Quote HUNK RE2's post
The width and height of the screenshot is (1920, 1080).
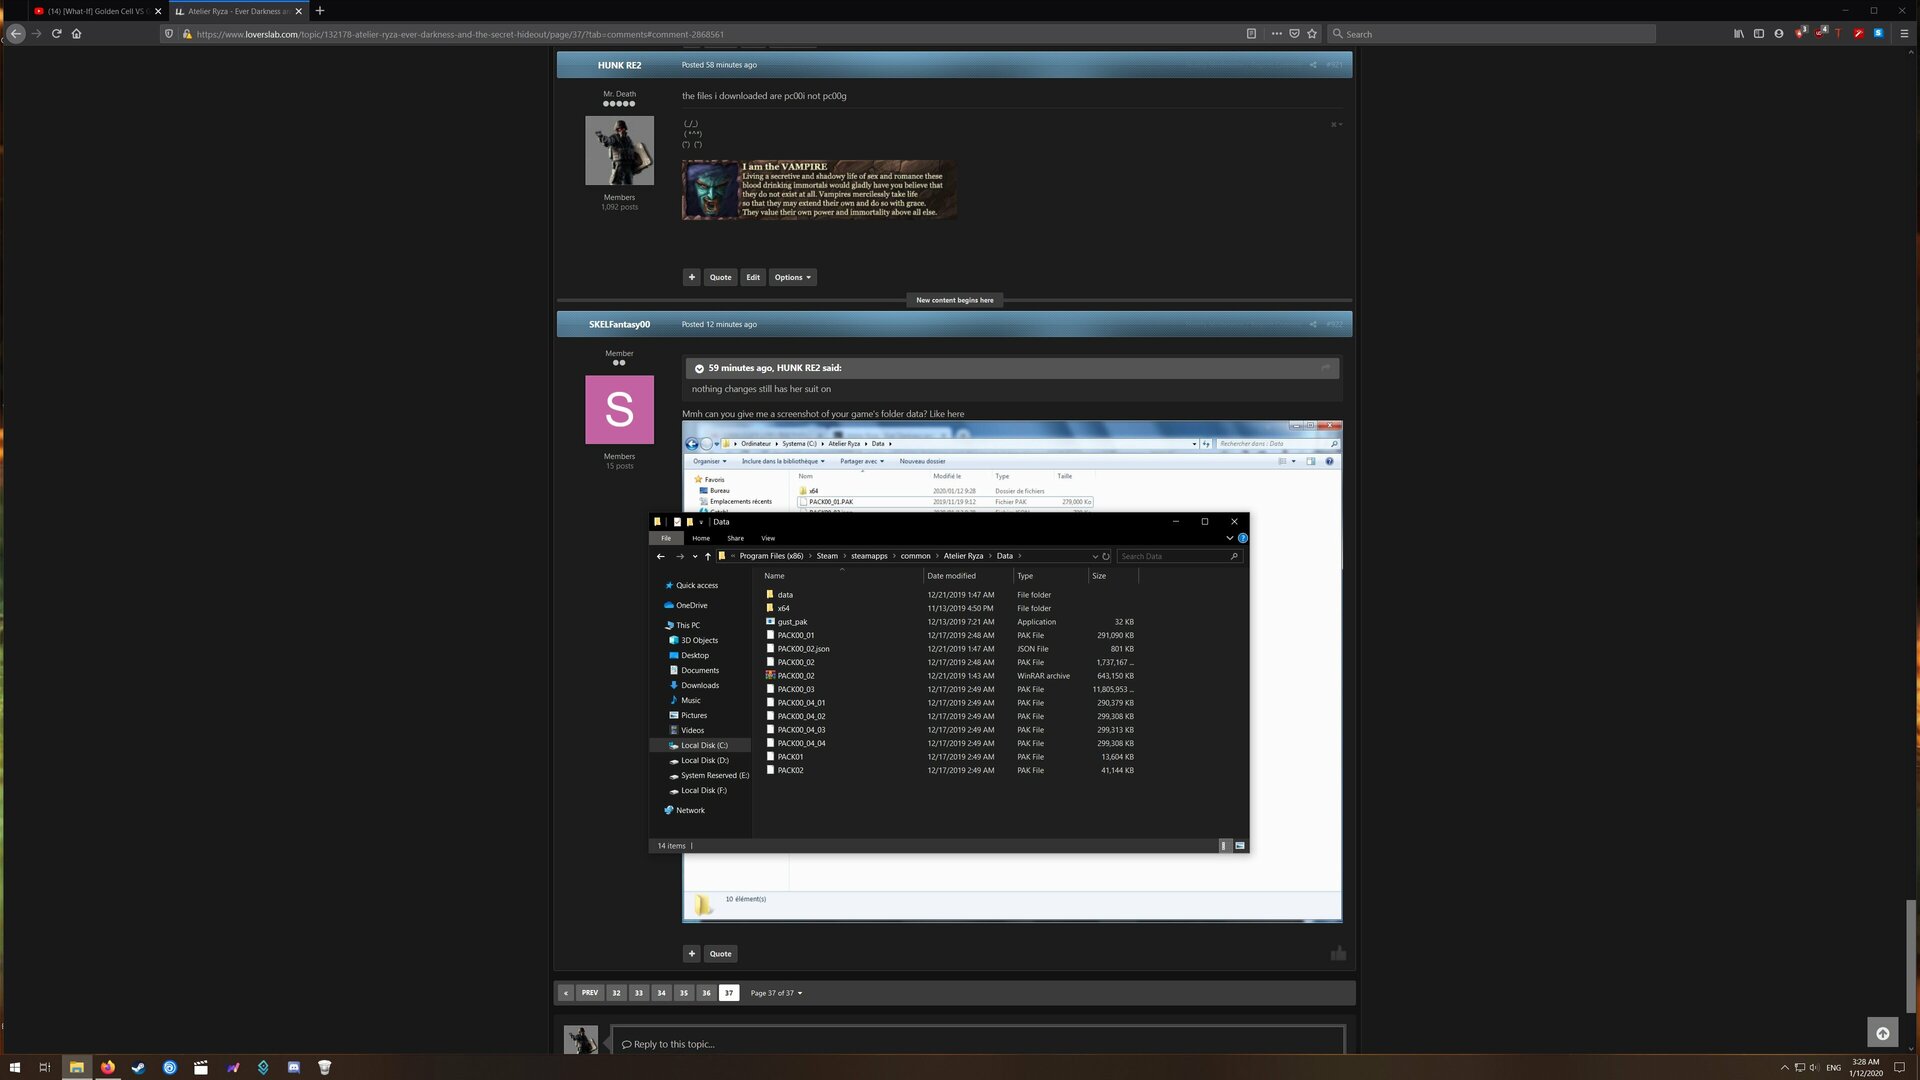pos(720,277)
